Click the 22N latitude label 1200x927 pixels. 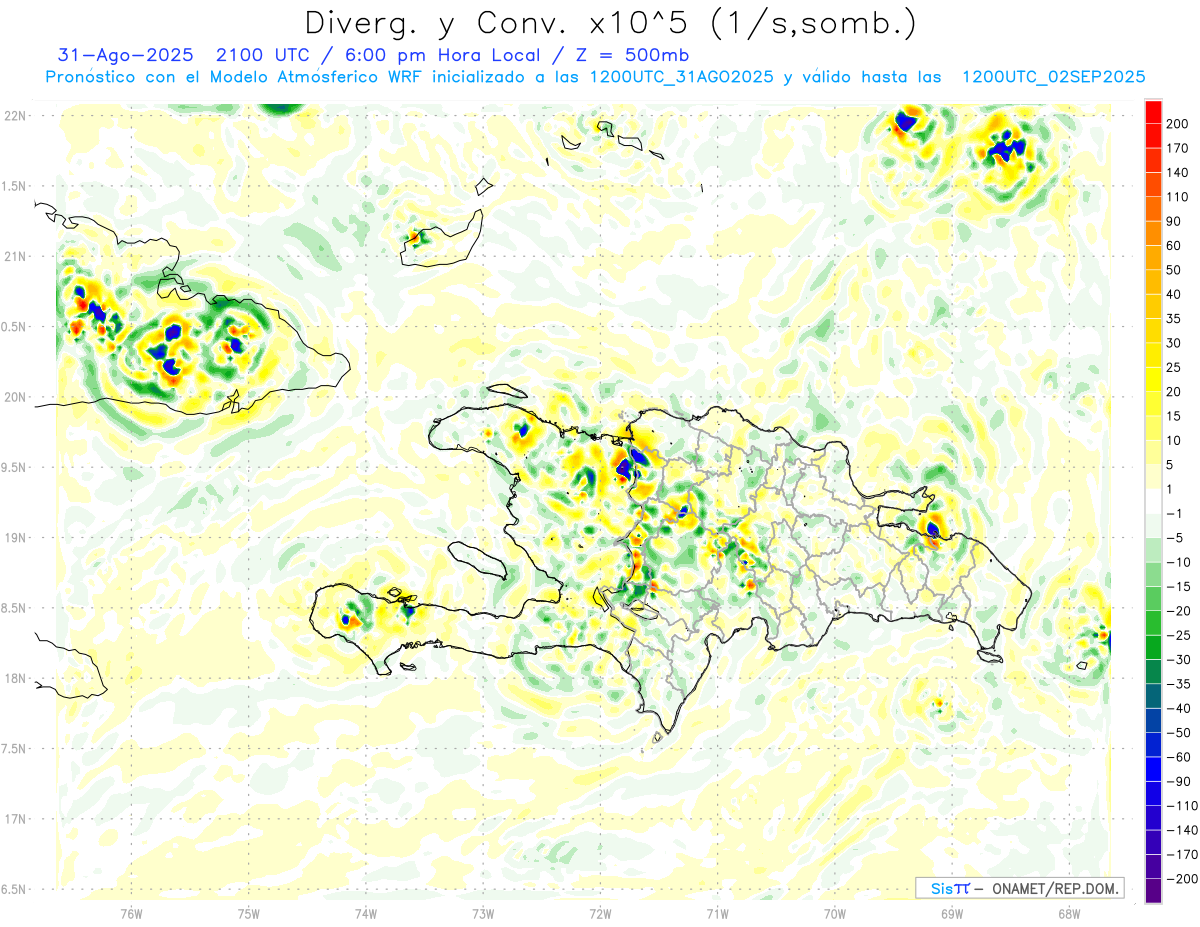[x=15, y=115]
